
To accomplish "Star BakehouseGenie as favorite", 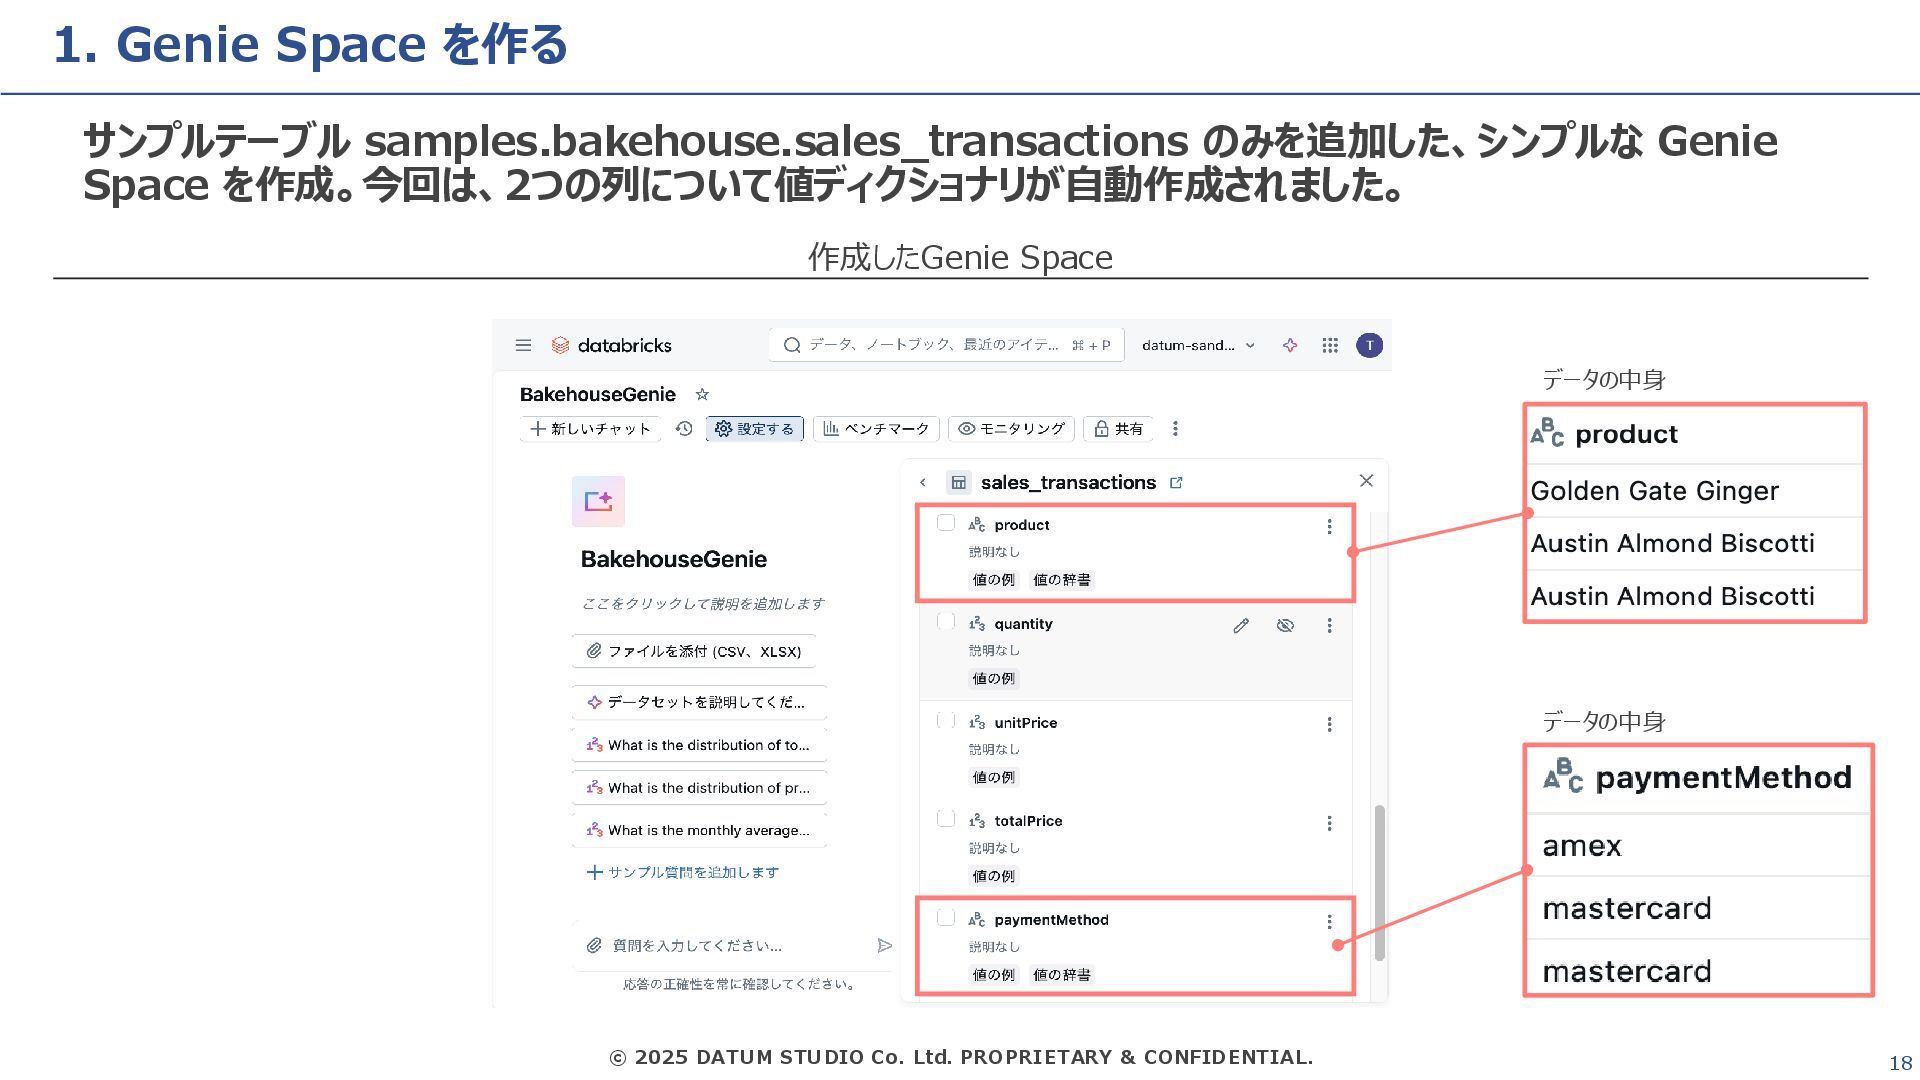I will 702,395.
